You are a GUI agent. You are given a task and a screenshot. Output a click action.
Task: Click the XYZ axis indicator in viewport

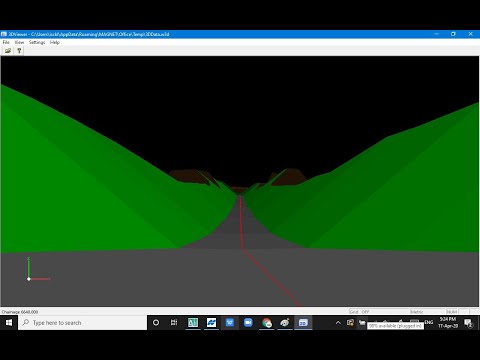click(x=38, y=269)
